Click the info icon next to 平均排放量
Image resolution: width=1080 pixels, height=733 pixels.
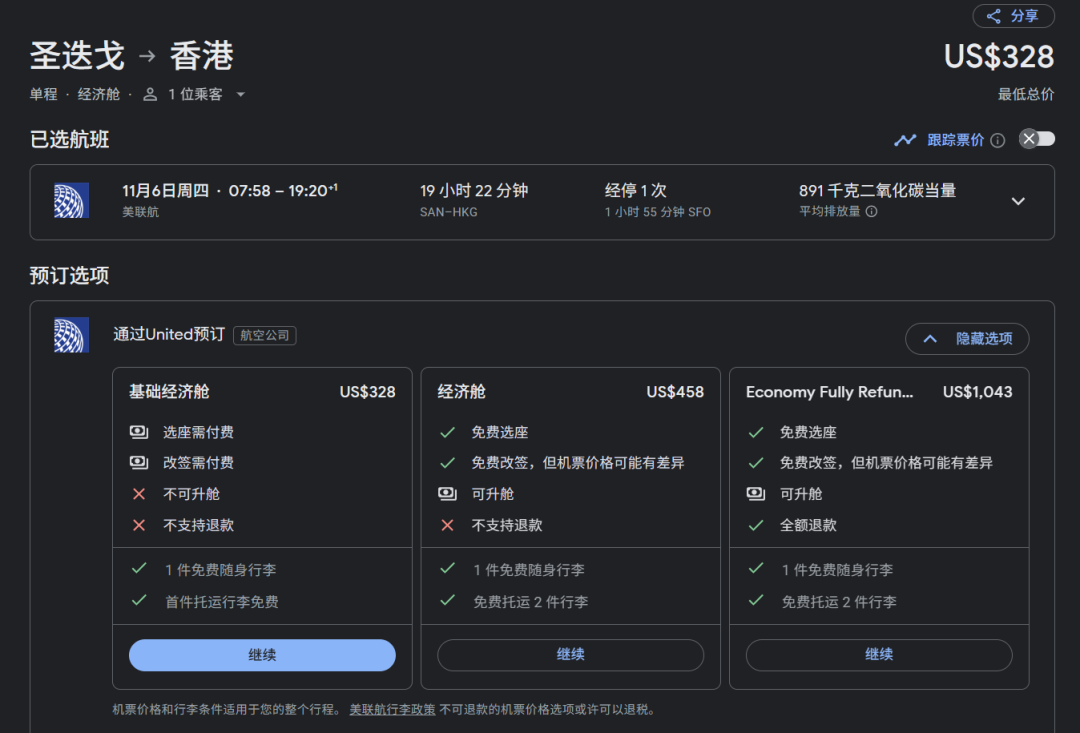[x=871, y=212]
